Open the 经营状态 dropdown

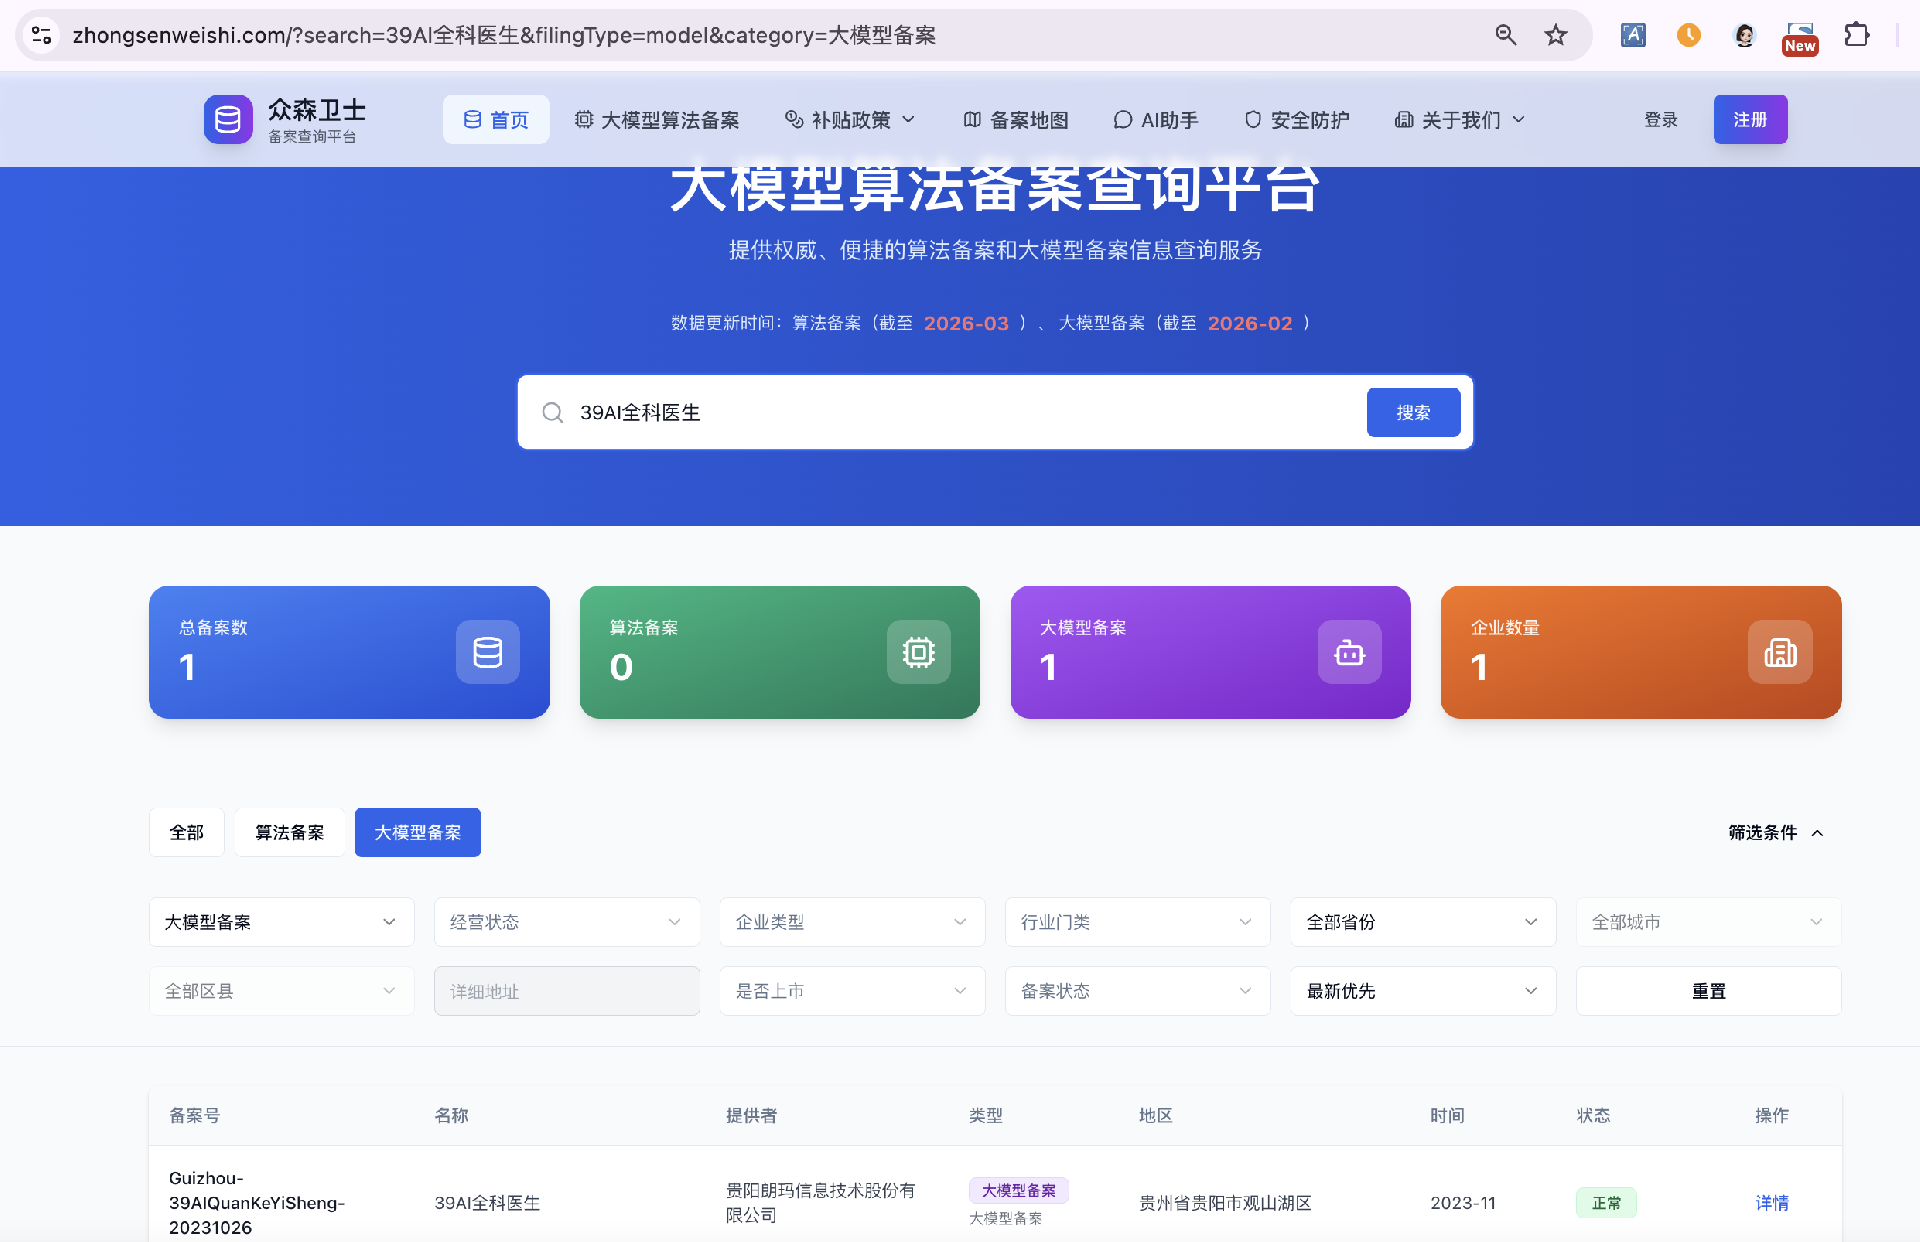click(567, 922)
